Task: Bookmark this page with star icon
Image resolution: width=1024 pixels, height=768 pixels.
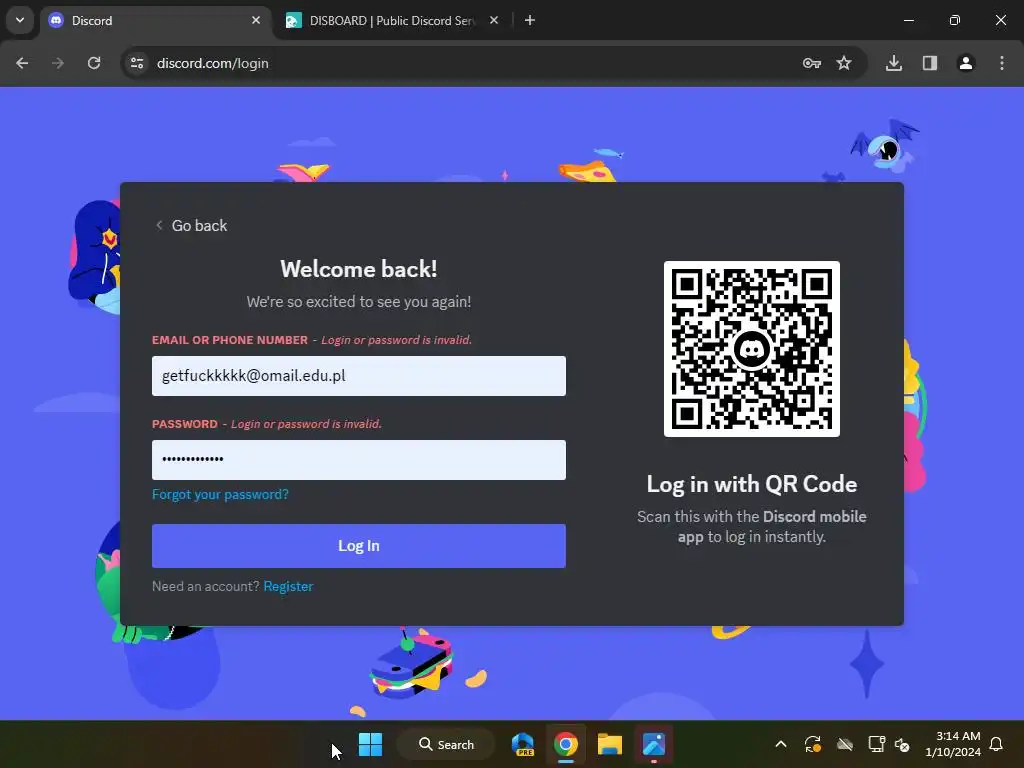Action: [844, 63]
